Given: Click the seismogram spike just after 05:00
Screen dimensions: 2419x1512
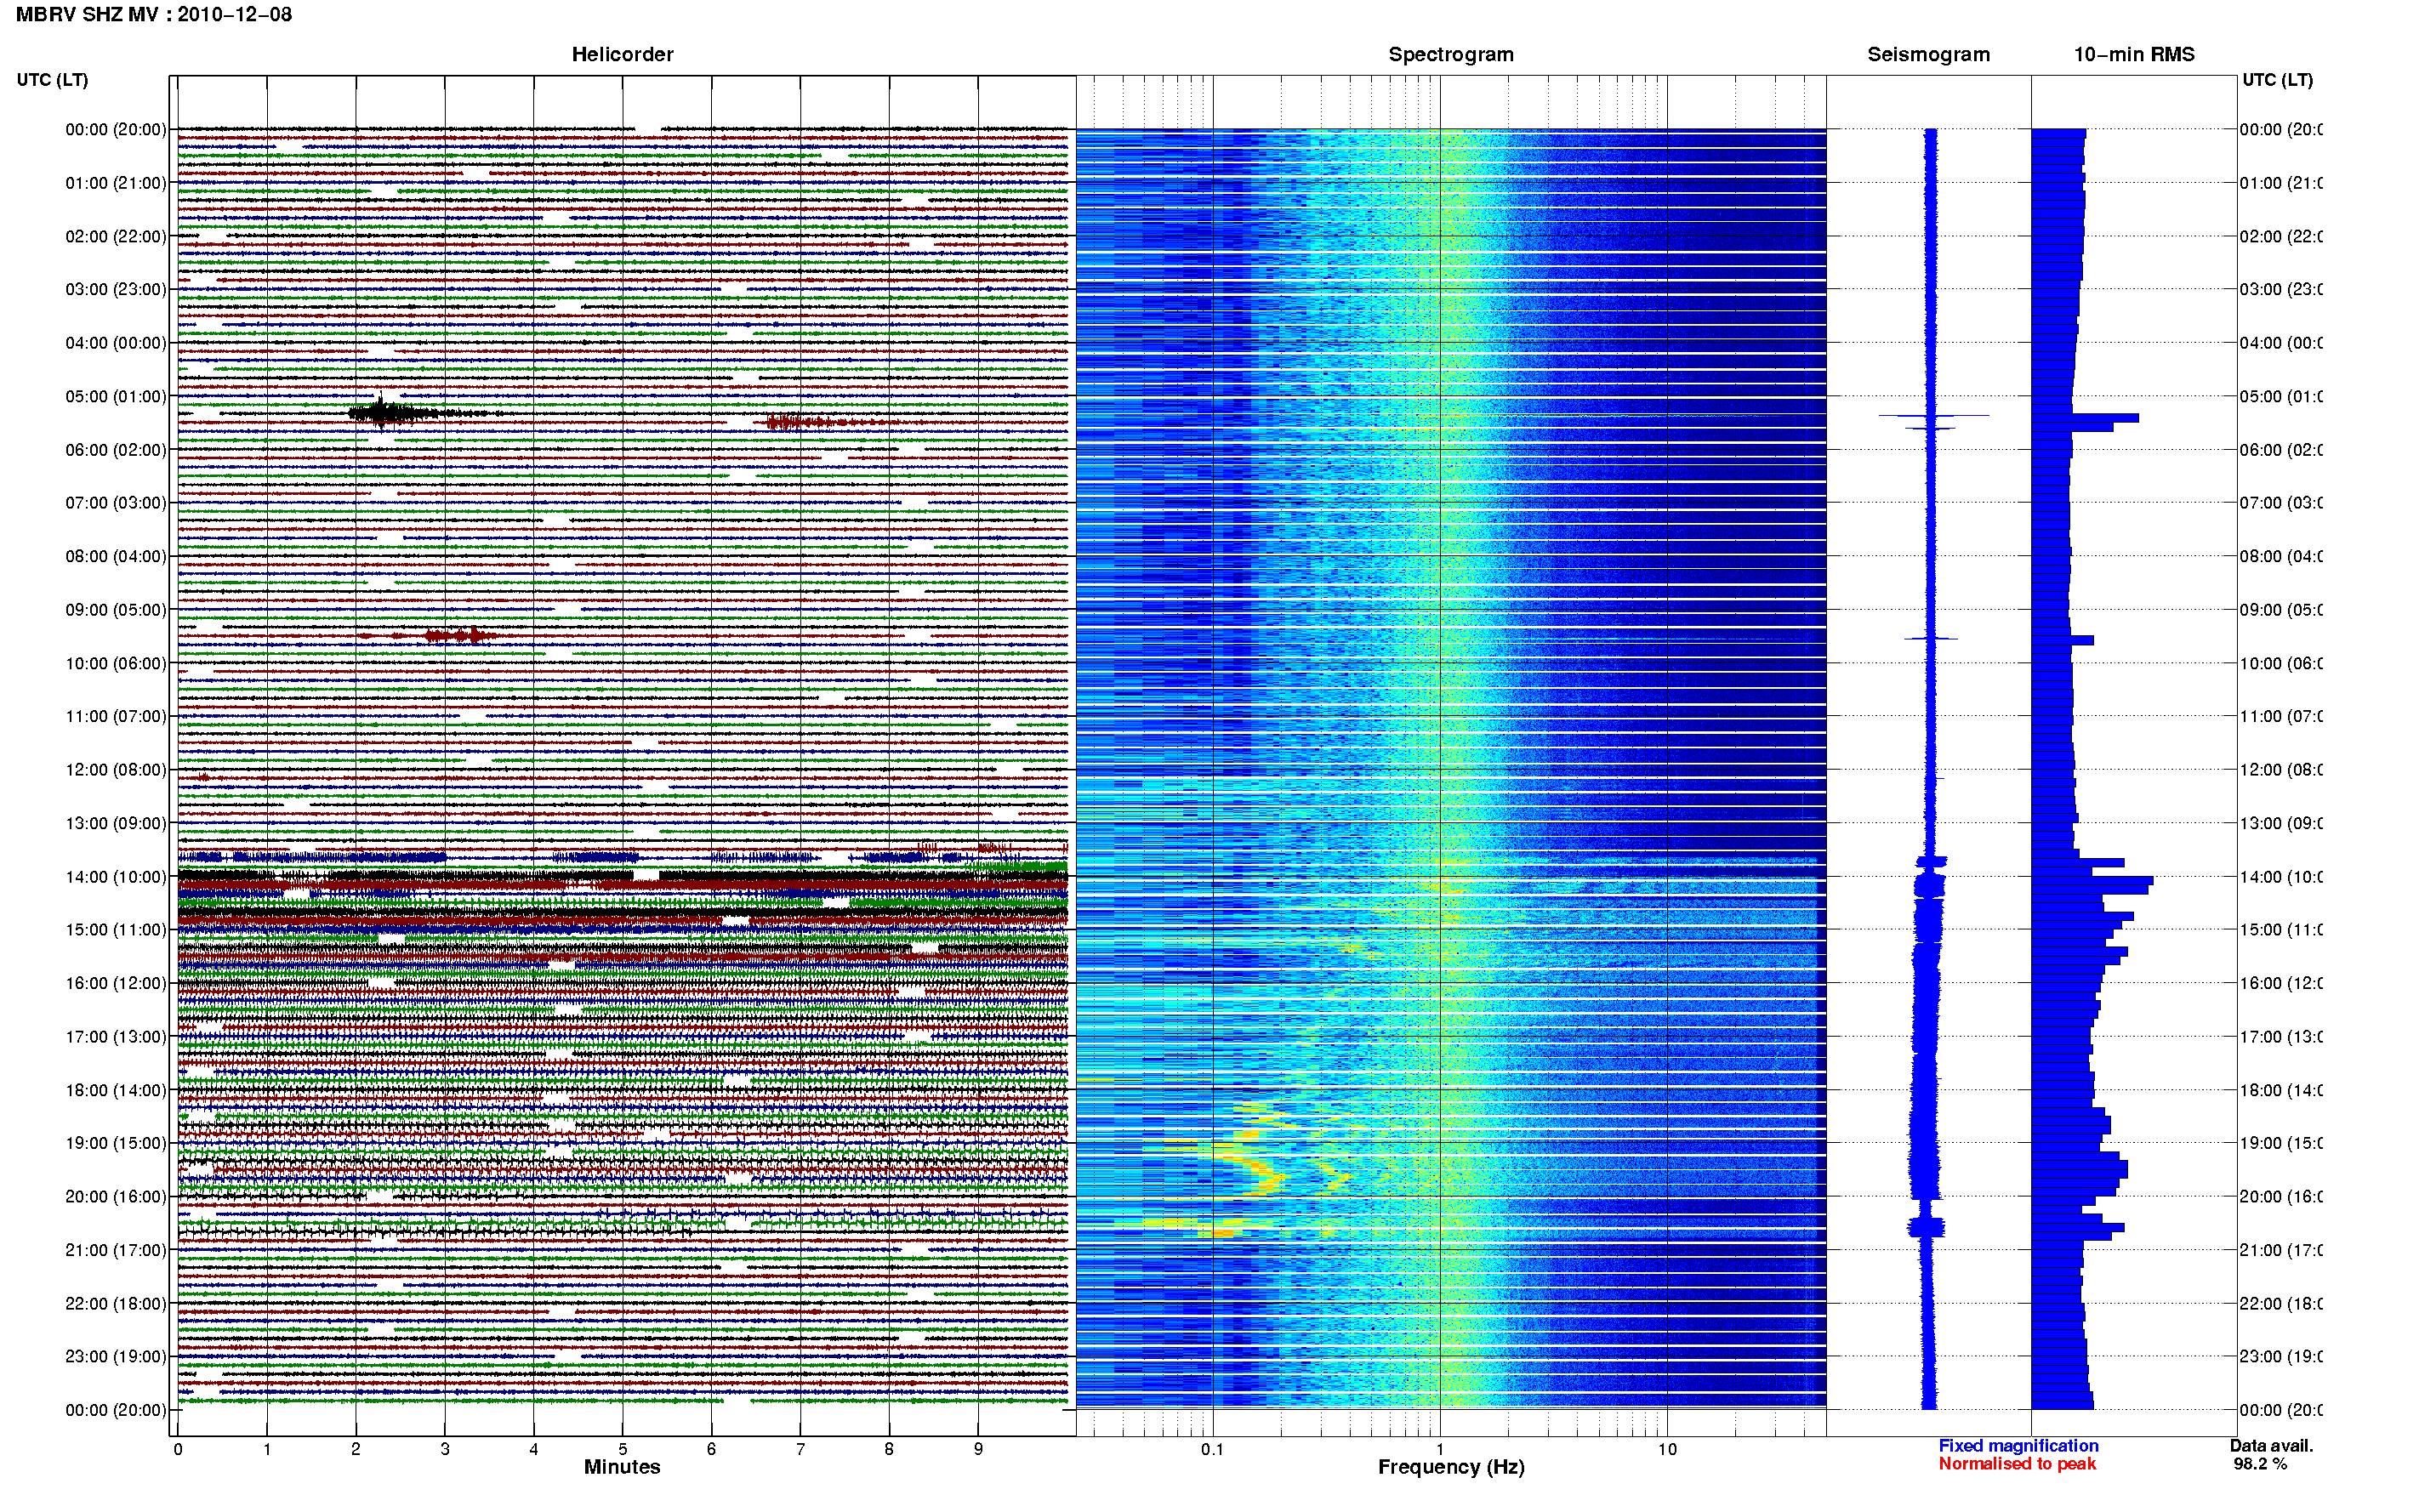Looking at the screenshot, I should (x=1933, y=415).
